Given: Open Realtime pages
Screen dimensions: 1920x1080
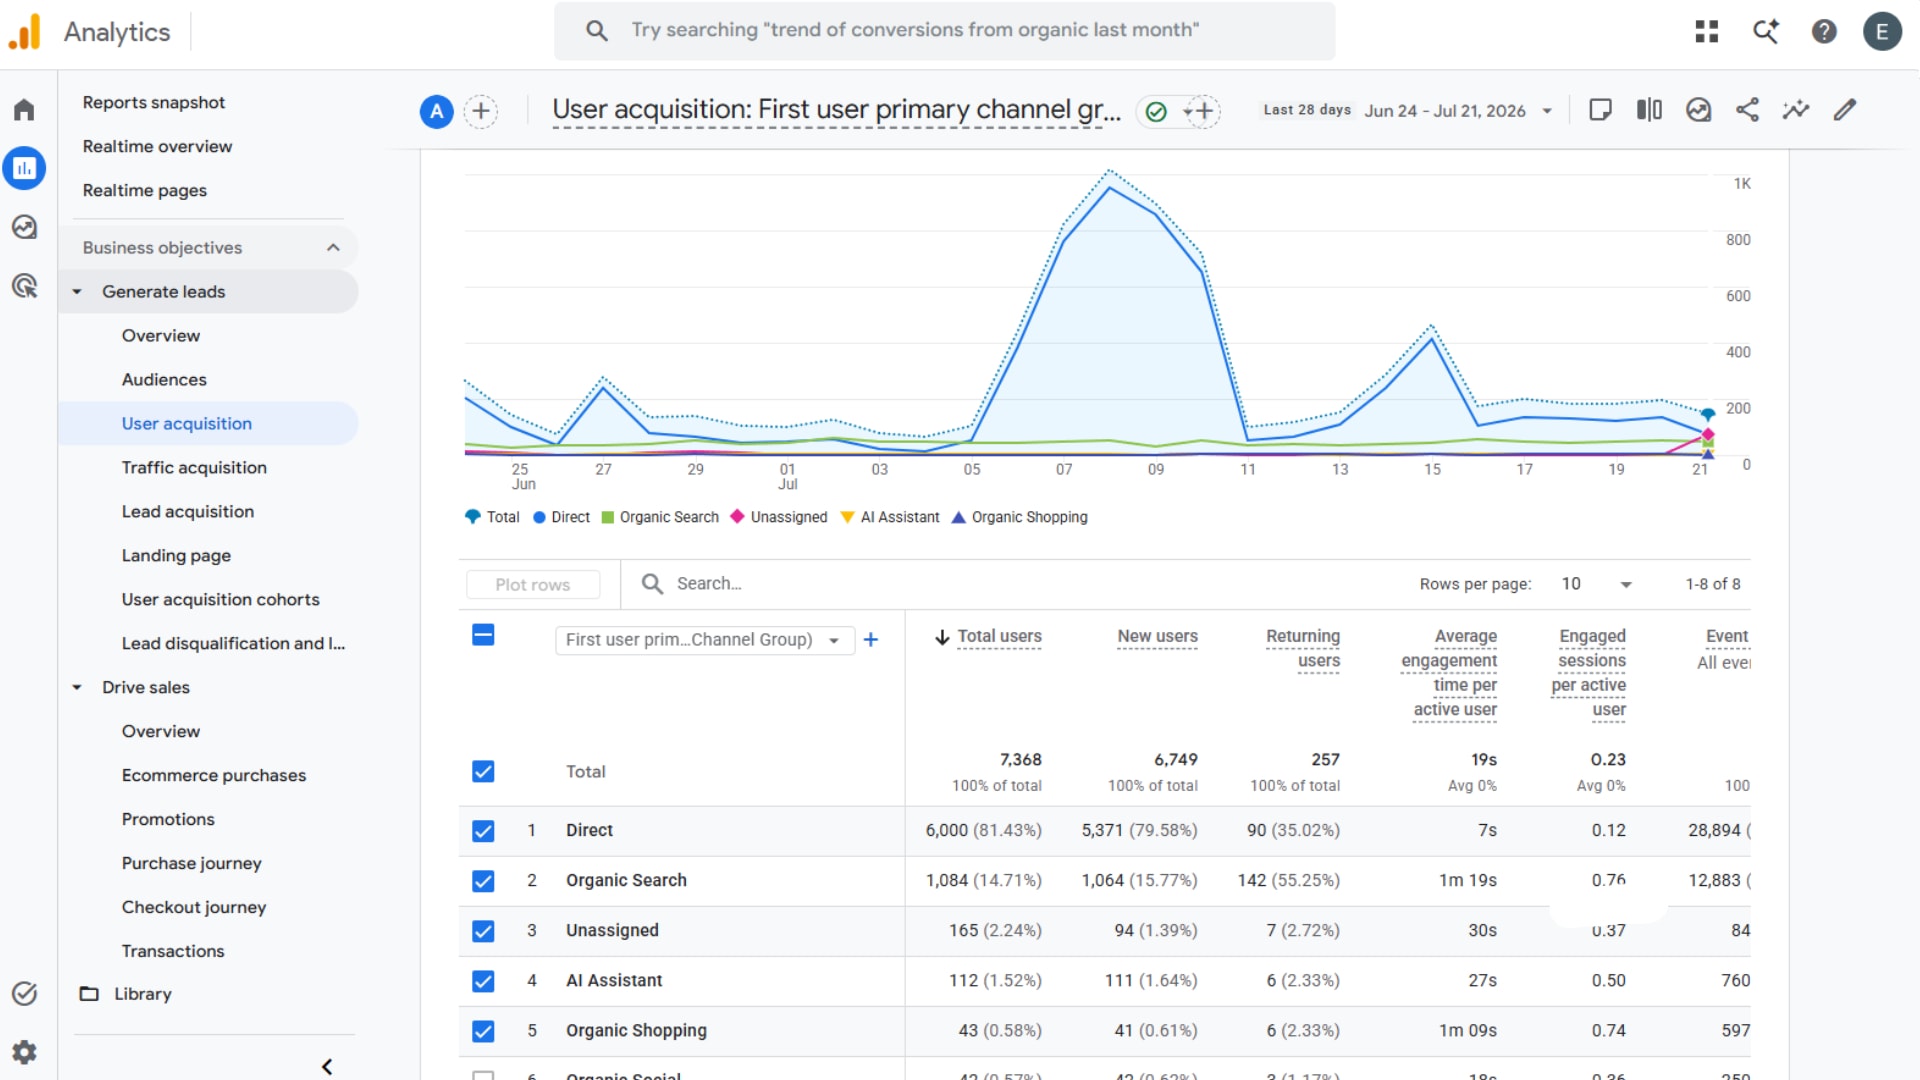Looking at the screenshot, I should (x=145, y=191).
